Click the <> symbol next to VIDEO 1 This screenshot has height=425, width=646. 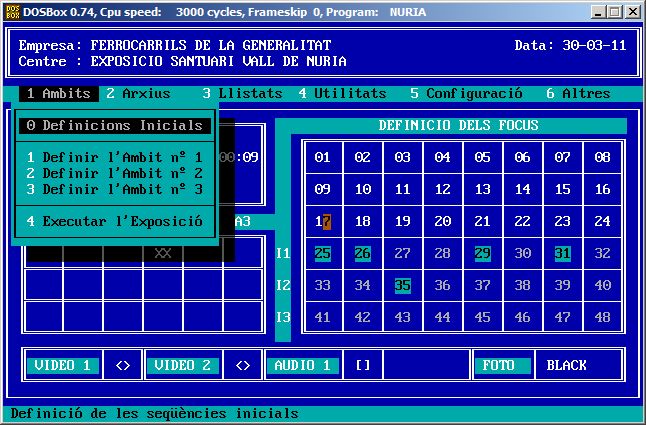[x=123, y=366]
